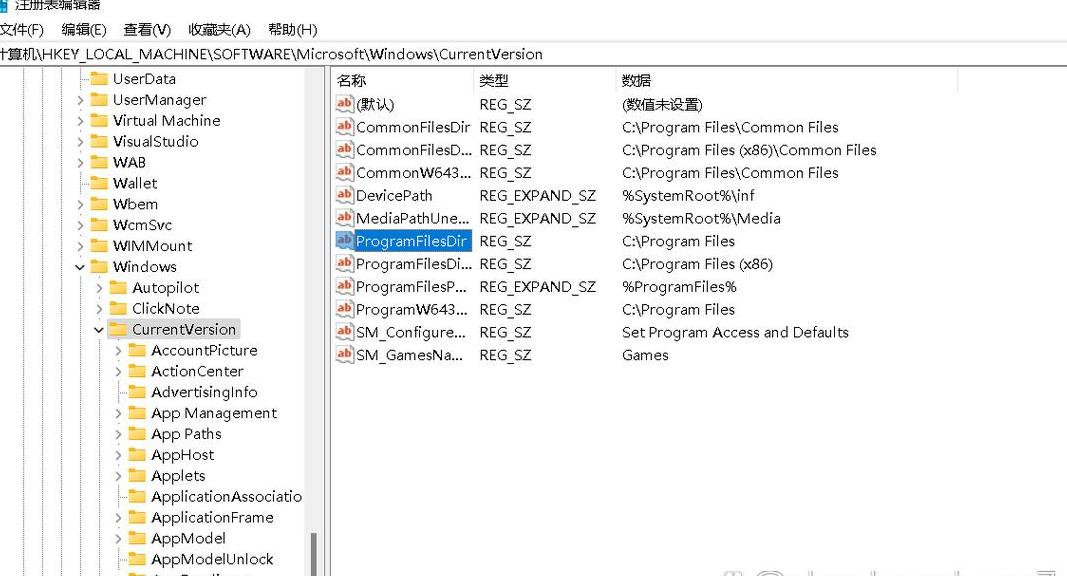This screenshot has height=576, width=1067.
Task: Click the DevicePath string value icon
Action: (345, 195)
